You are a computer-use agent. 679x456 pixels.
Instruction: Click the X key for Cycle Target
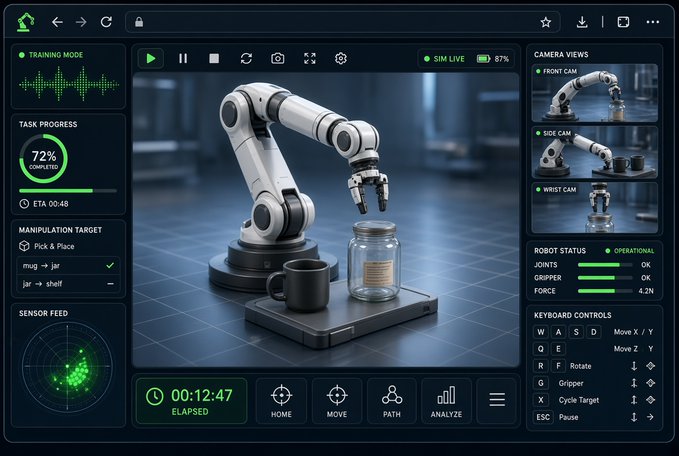[541, 400]
